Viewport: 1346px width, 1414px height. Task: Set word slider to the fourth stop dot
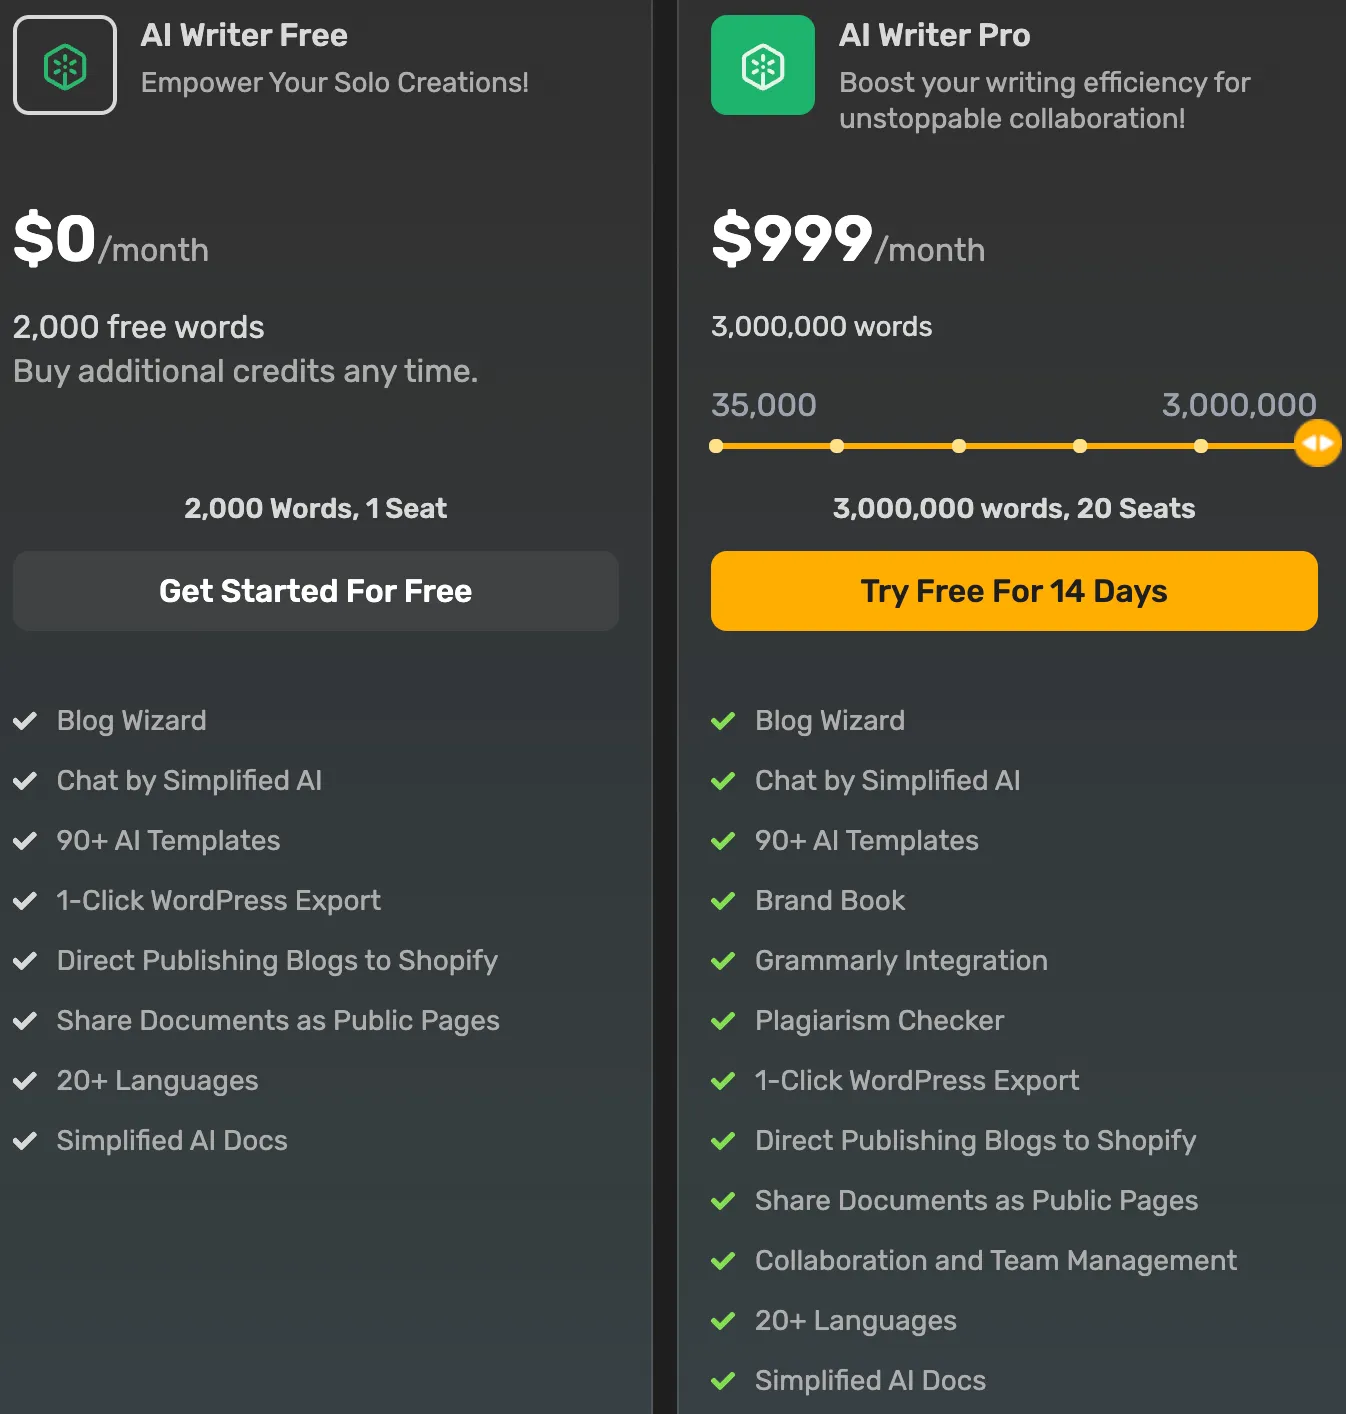[x=1080, y=446]
